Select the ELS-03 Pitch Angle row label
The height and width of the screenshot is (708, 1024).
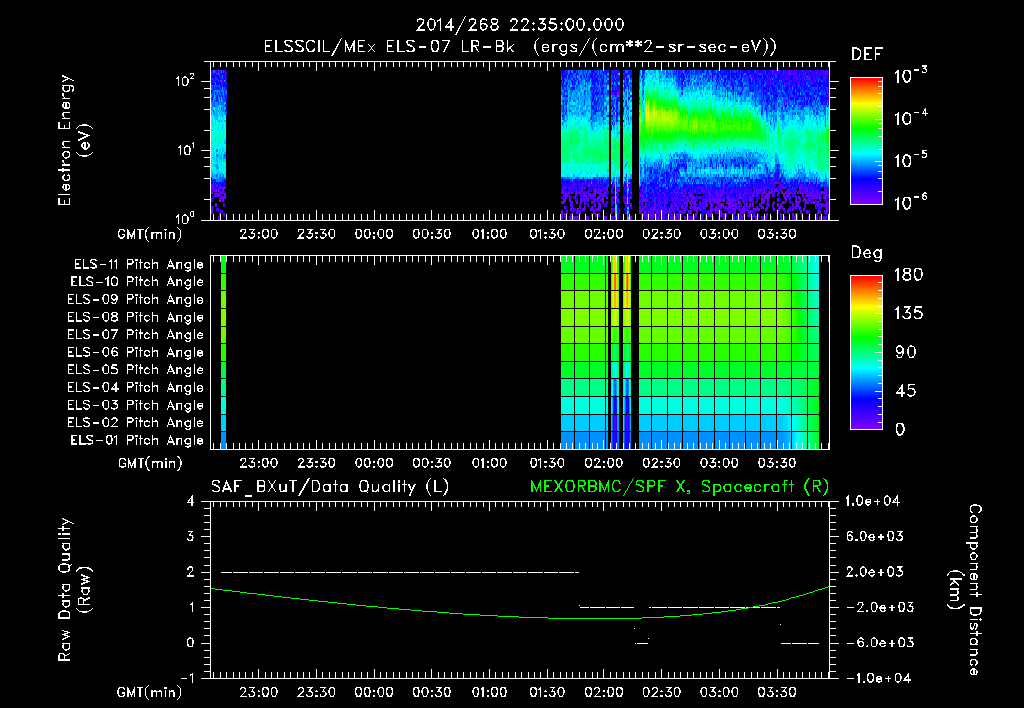coord(136,405)
